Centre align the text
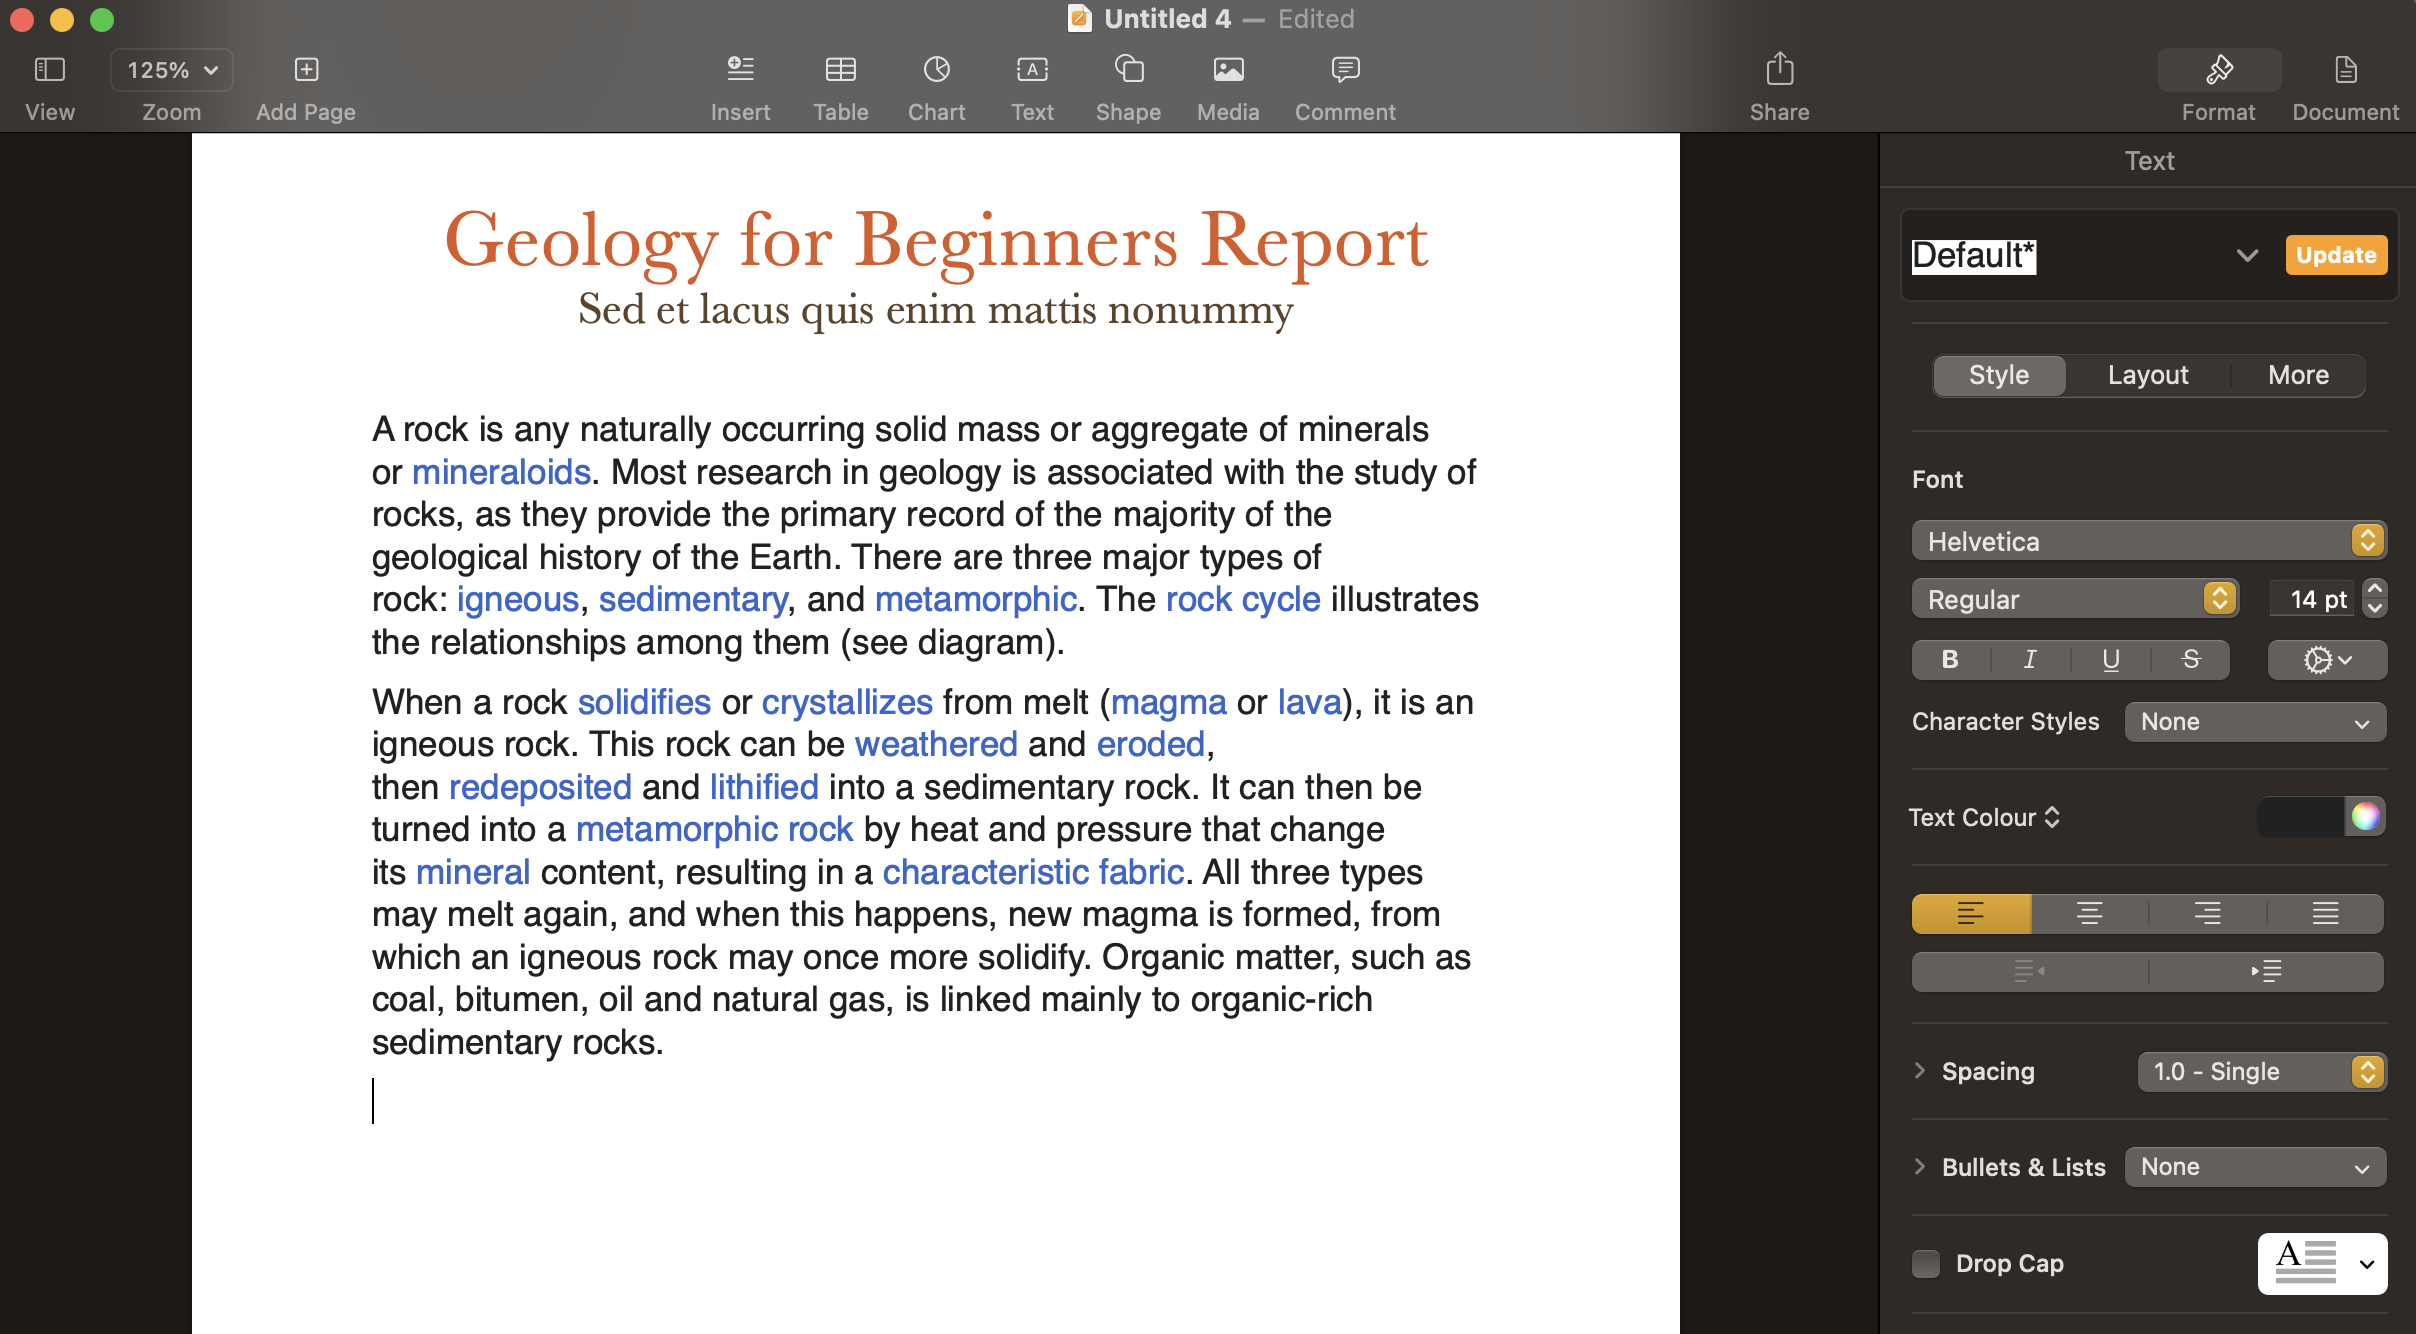Image resolution: width=2416 pixels, height=1334 pixels. pyautogui.click(x=2089, y=914)
